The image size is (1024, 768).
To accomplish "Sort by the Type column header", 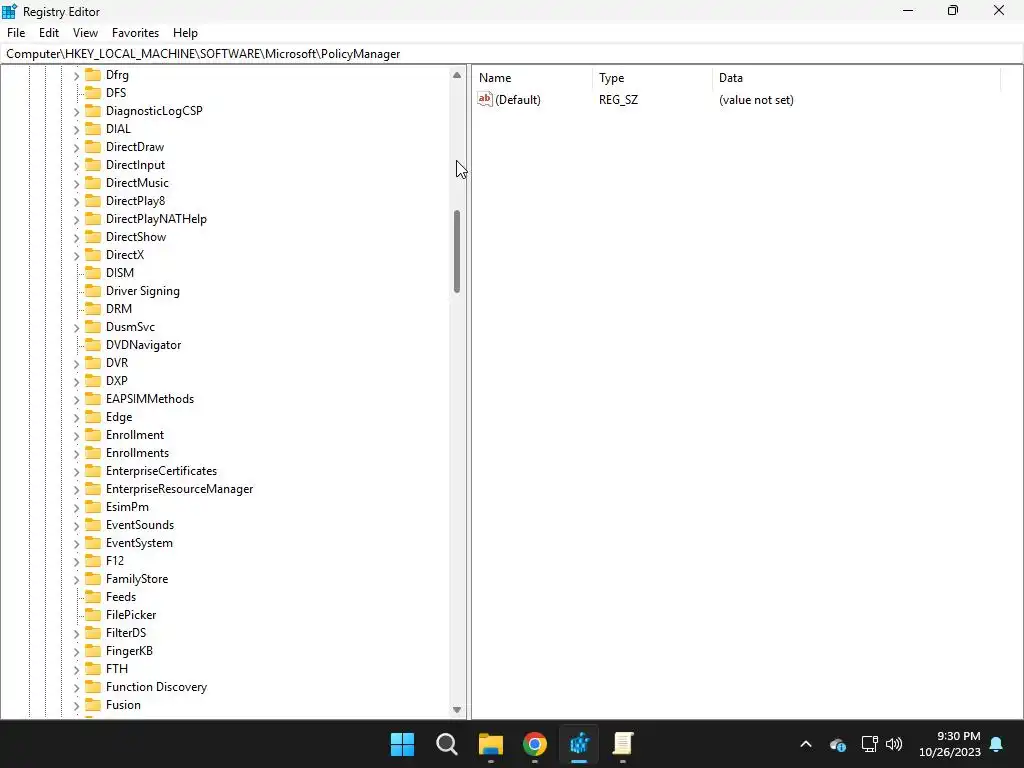I will [x=652, y=78].
